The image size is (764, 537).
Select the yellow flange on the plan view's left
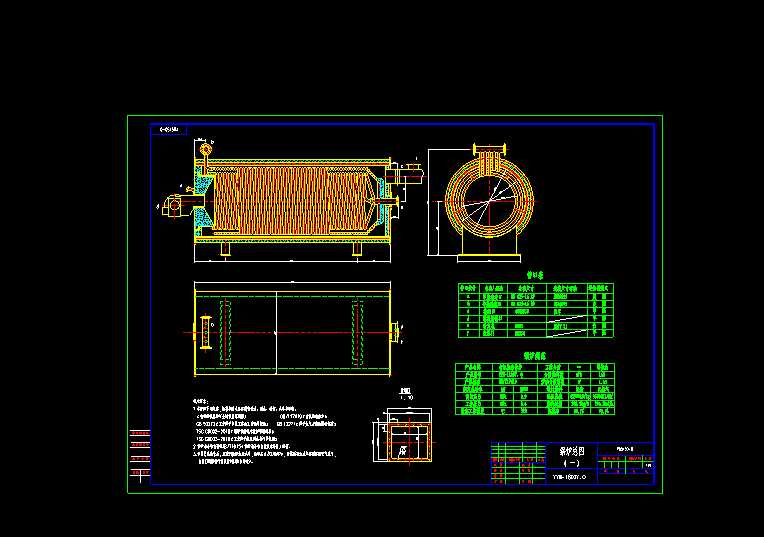click(206, 332)
